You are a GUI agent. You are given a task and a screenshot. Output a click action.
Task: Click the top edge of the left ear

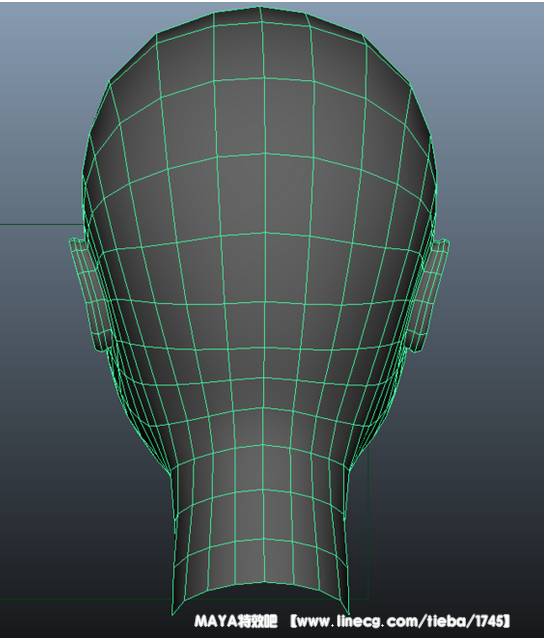point(78,241)
